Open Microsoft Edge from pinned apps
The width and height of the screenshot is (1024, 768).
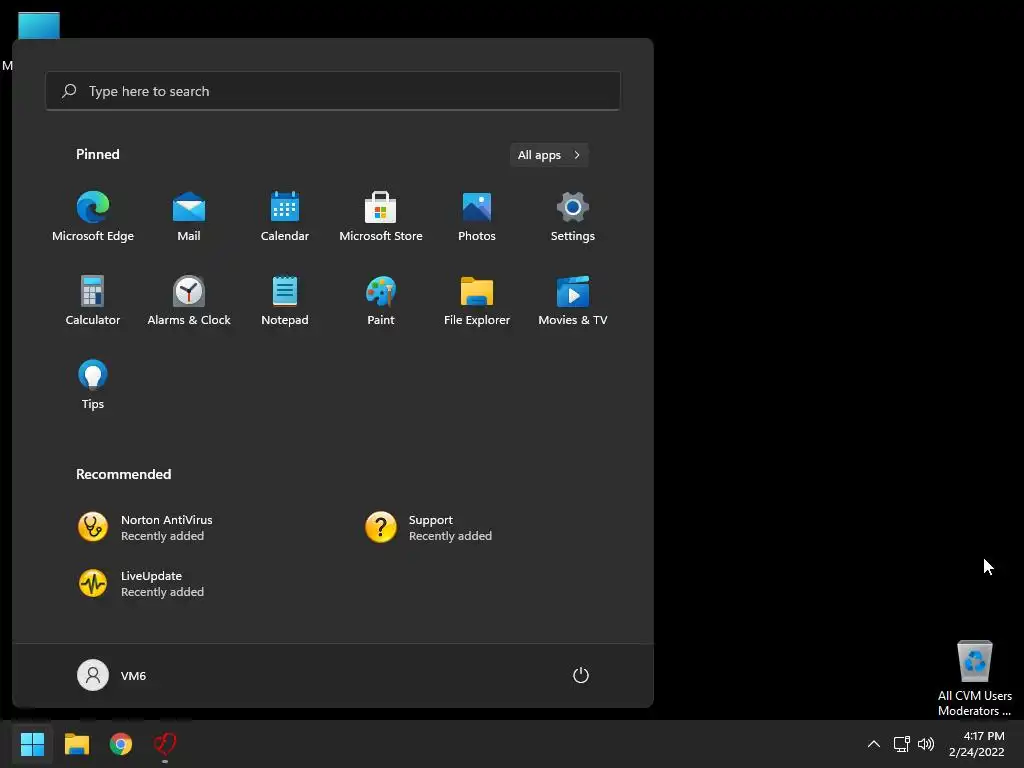(93, 217)
